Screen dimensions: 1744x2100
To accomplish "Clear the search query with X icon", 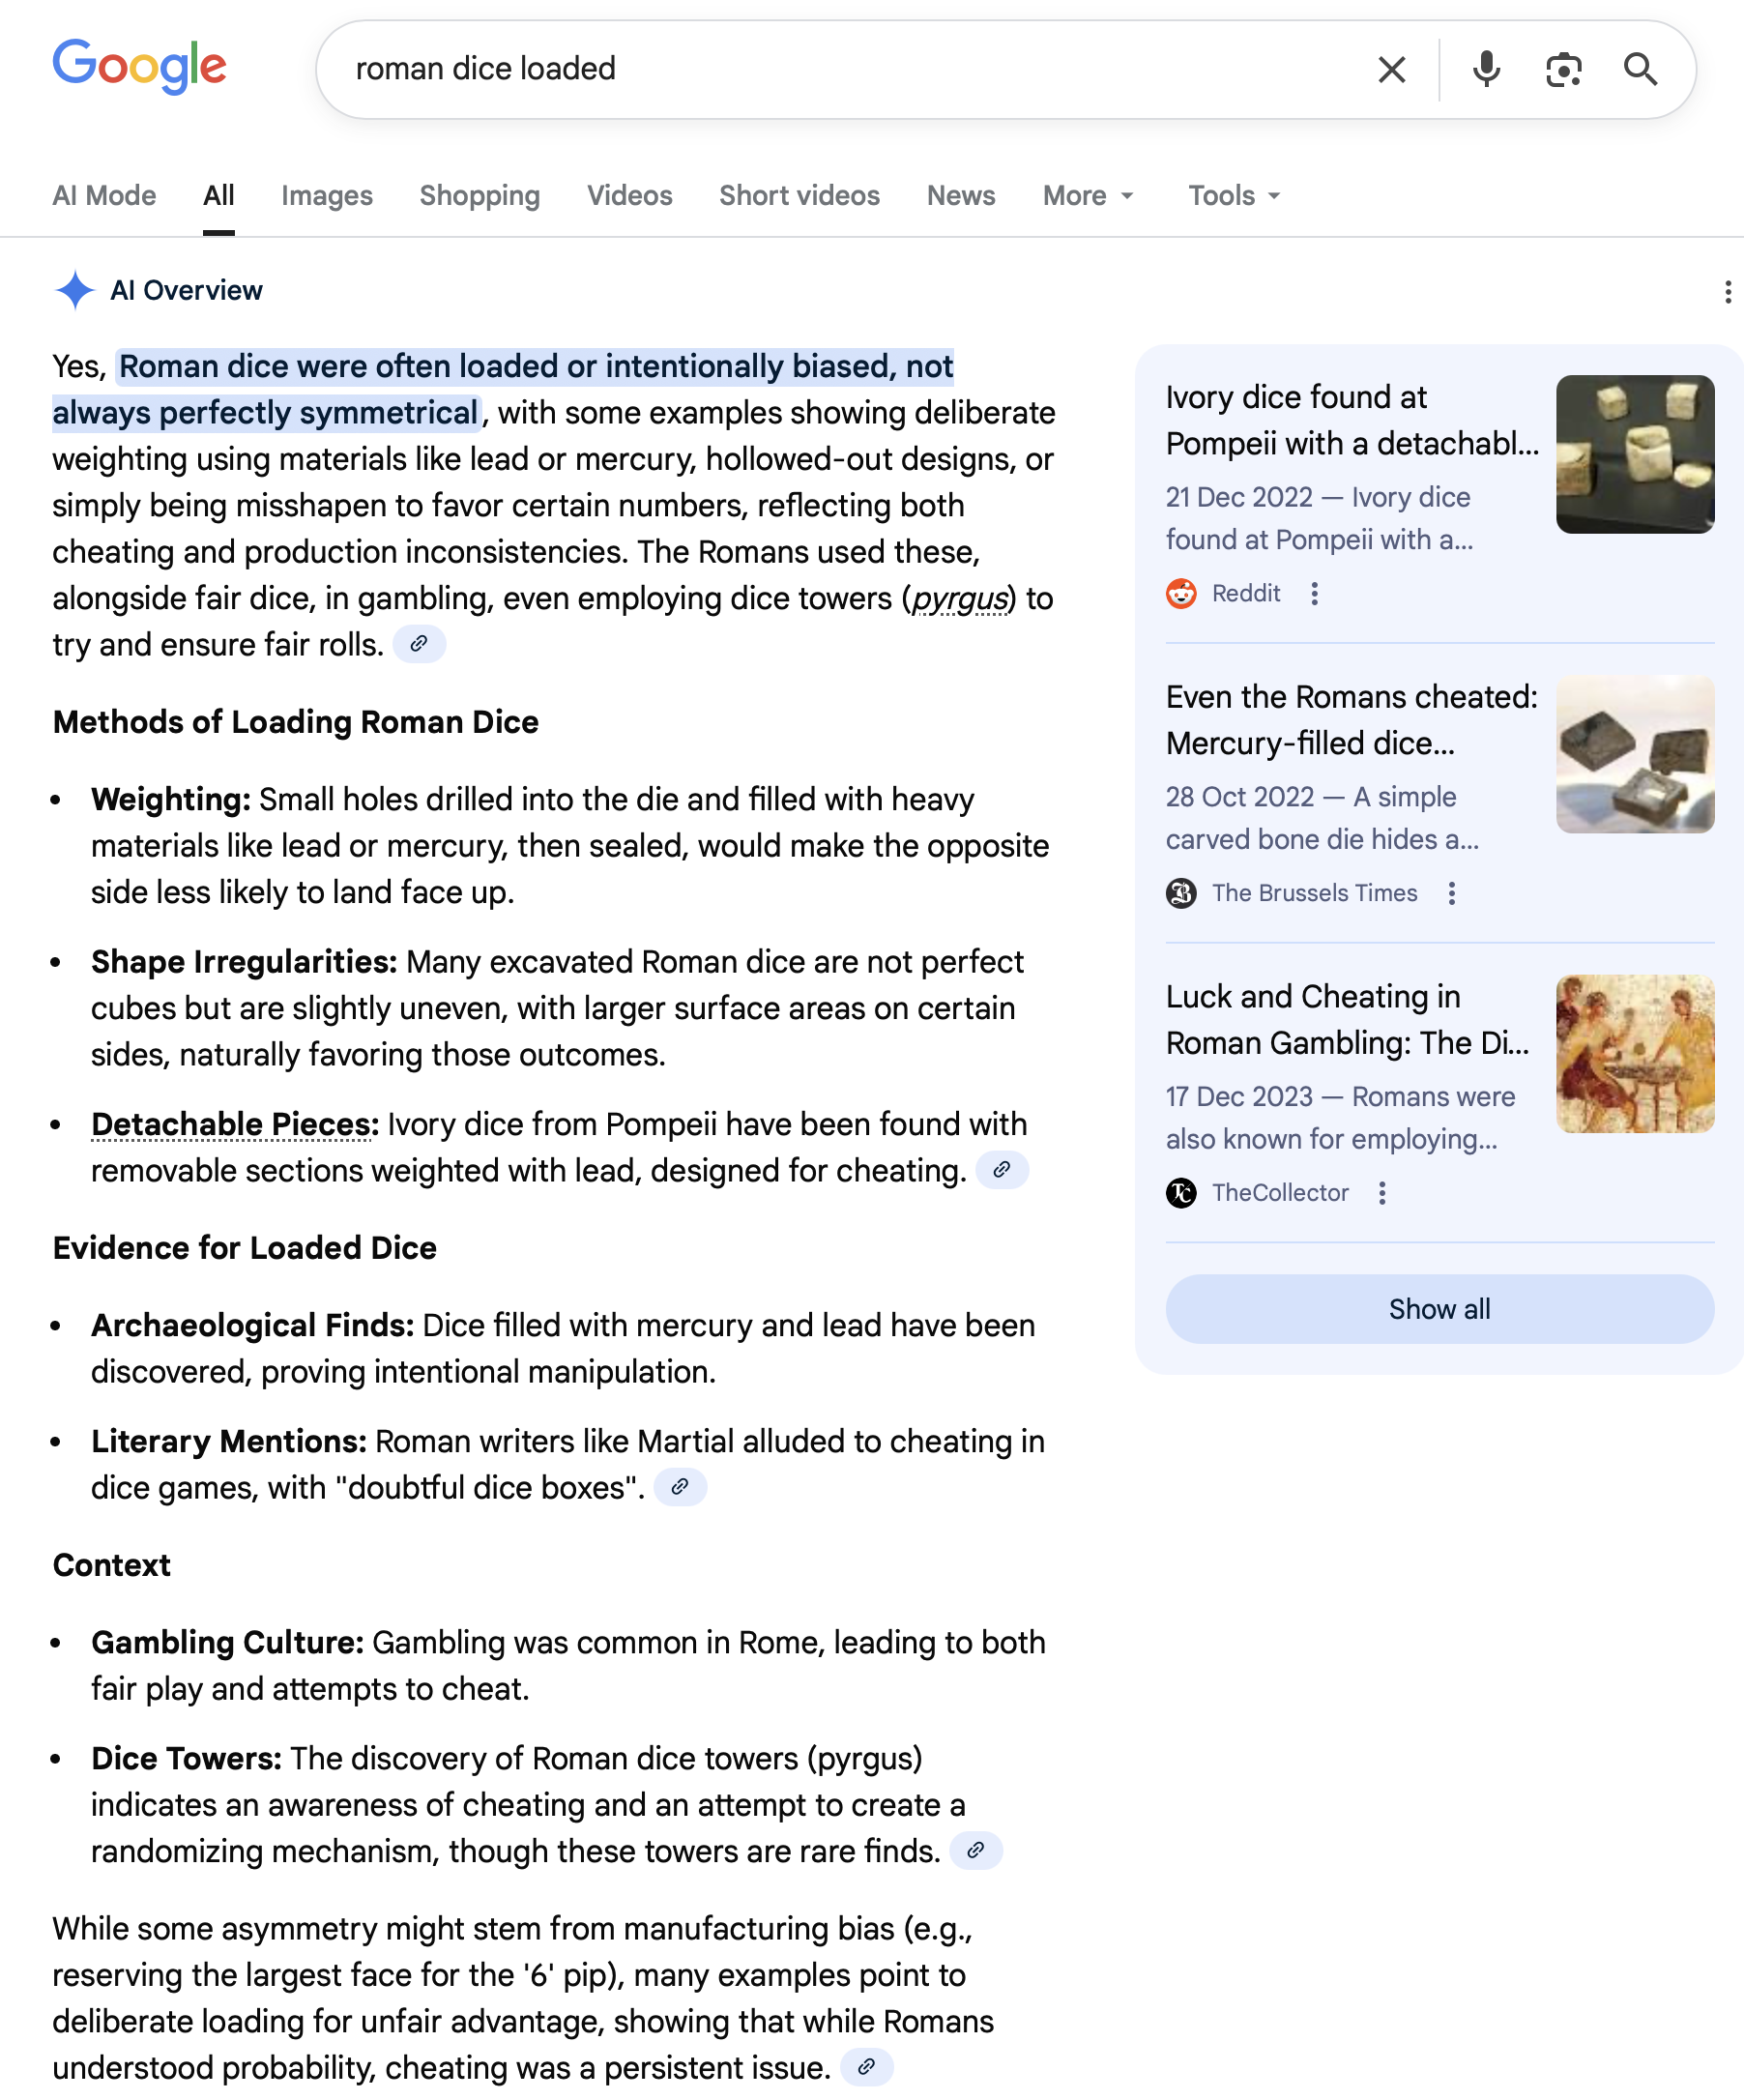I will click(1392, 69).
